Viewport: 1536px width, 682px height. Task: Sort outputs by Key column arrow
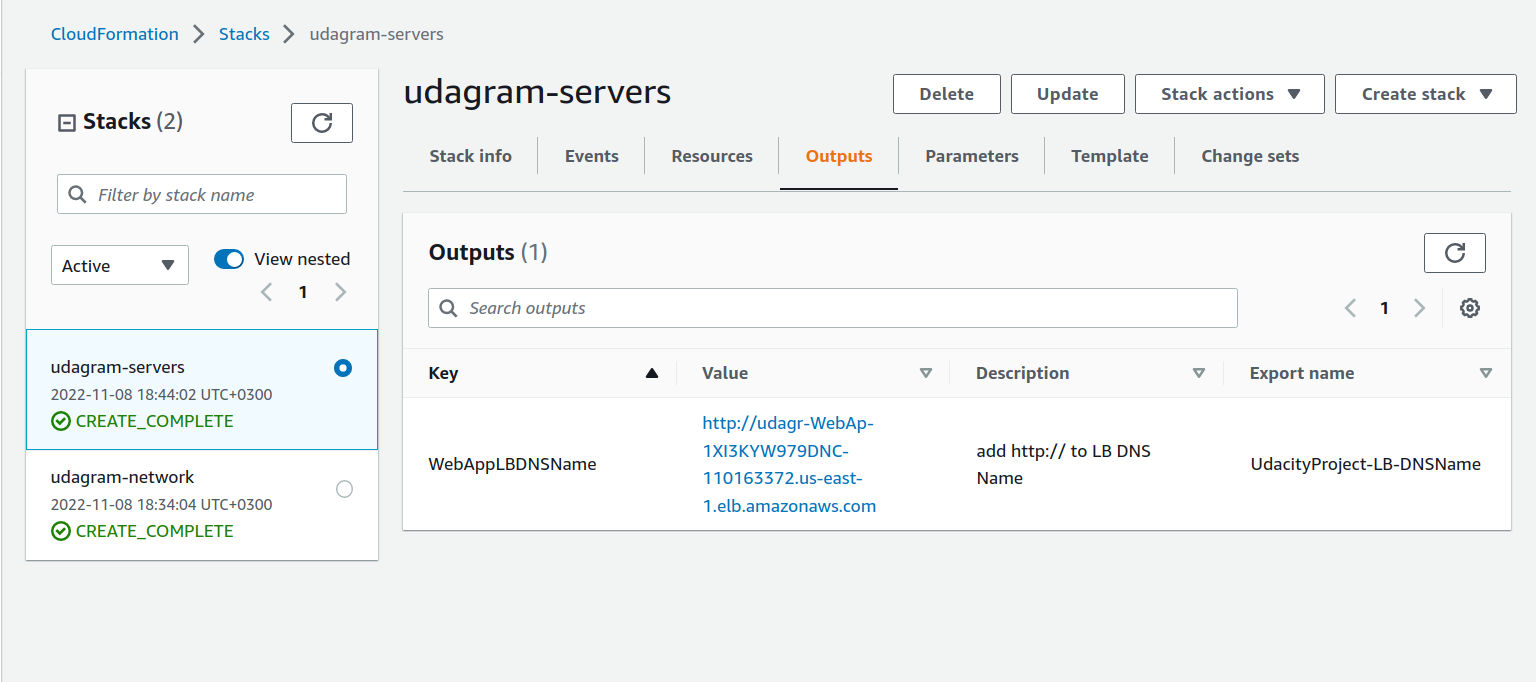(x=652, y=373)
